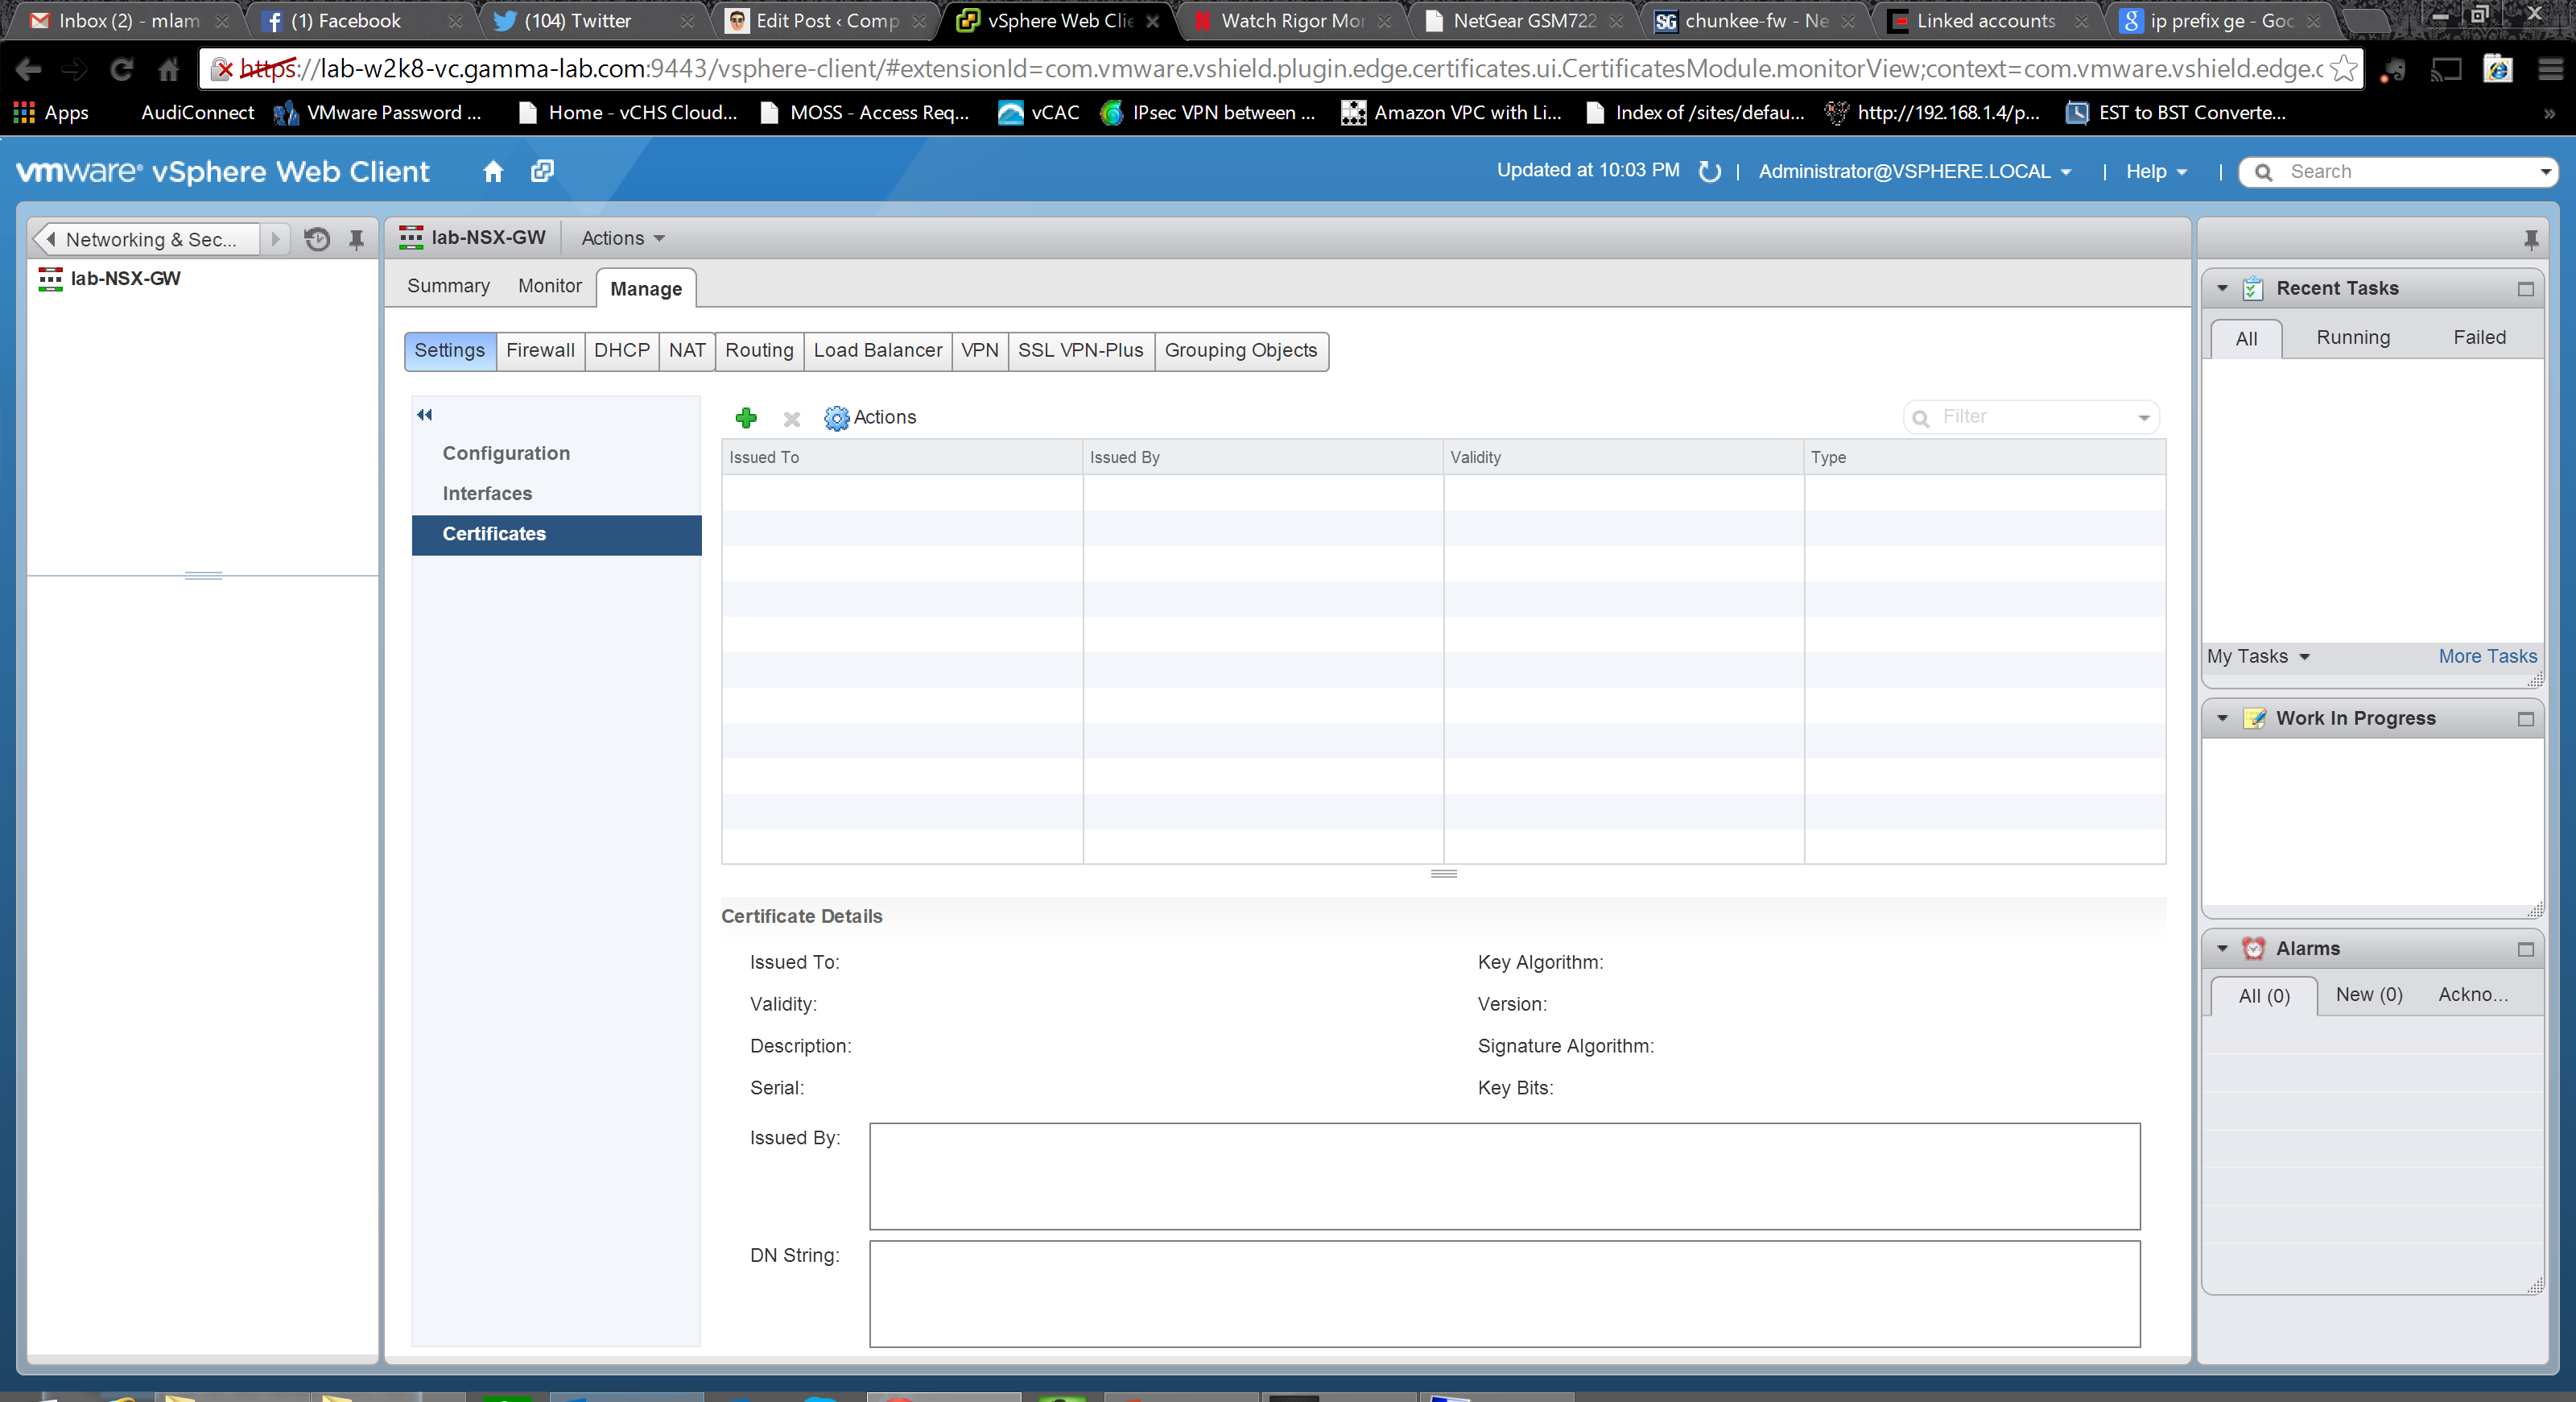Expand the My Tasks dropdown
The width and height of the screenshot is (2576, 1402).
[x=2259, y=657]
